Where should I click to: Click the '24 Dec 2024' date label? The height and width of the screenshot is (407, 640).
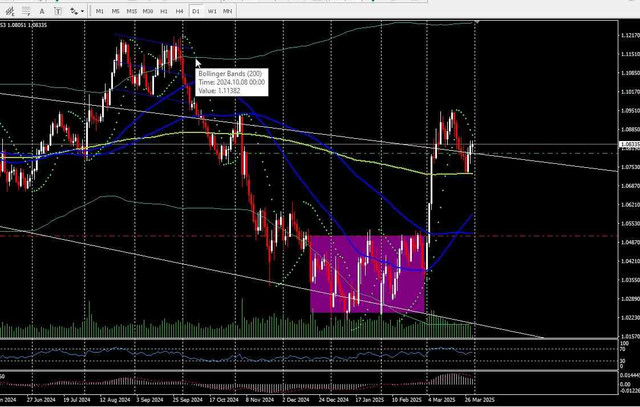click(x=333, y=400)
